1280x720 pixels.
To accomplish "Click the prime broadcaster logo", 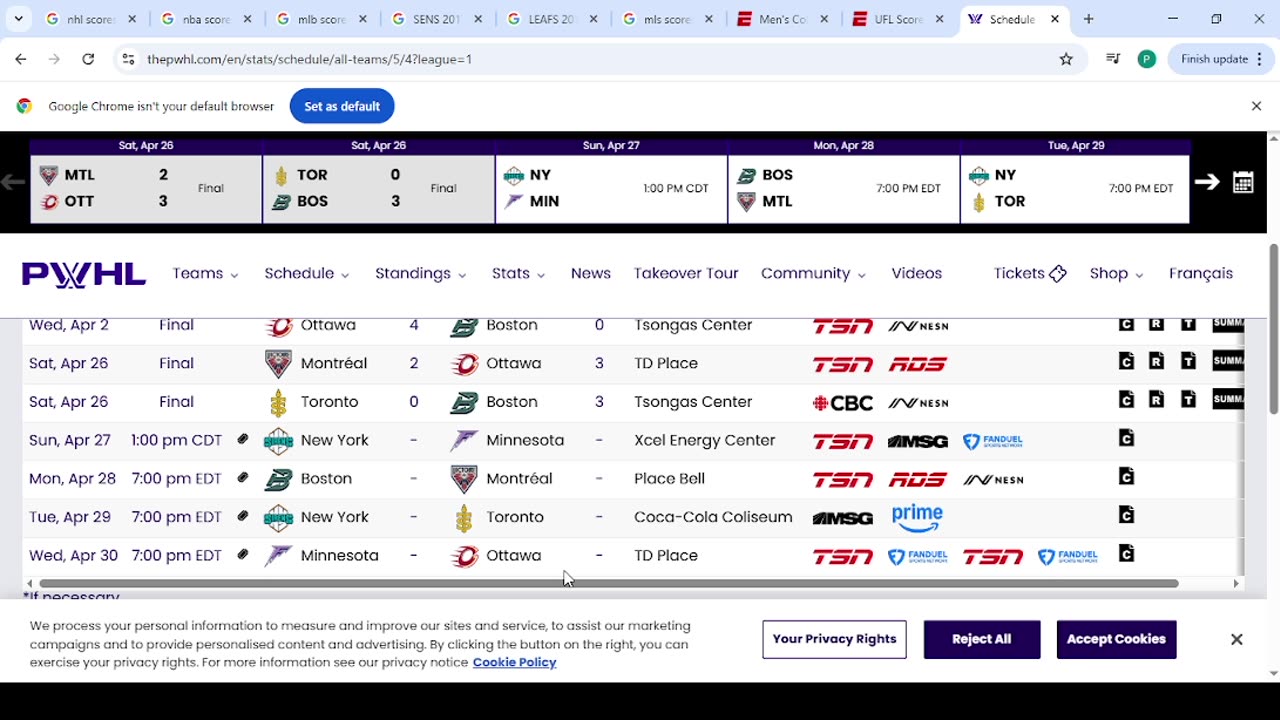I will (x=917, y=518).
